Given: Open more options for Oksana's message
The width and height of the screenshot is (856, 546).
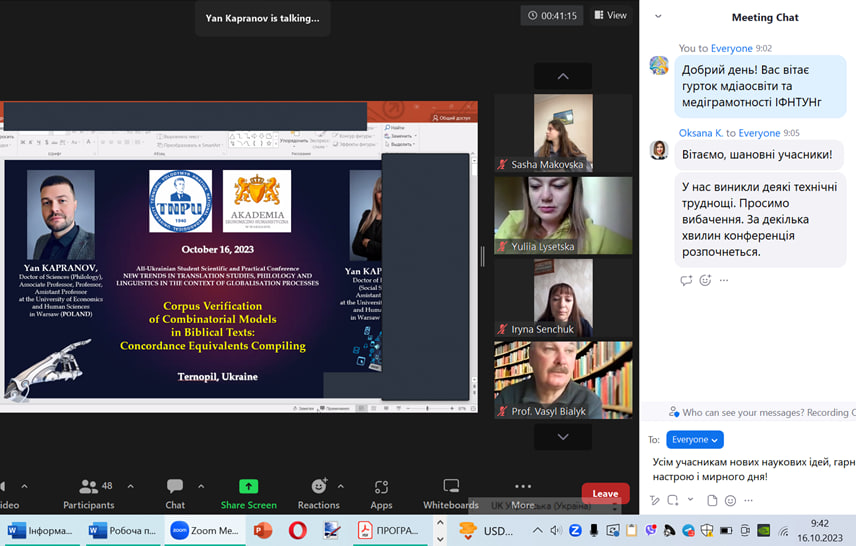Looking at the screenshot, I should point(724,281).
